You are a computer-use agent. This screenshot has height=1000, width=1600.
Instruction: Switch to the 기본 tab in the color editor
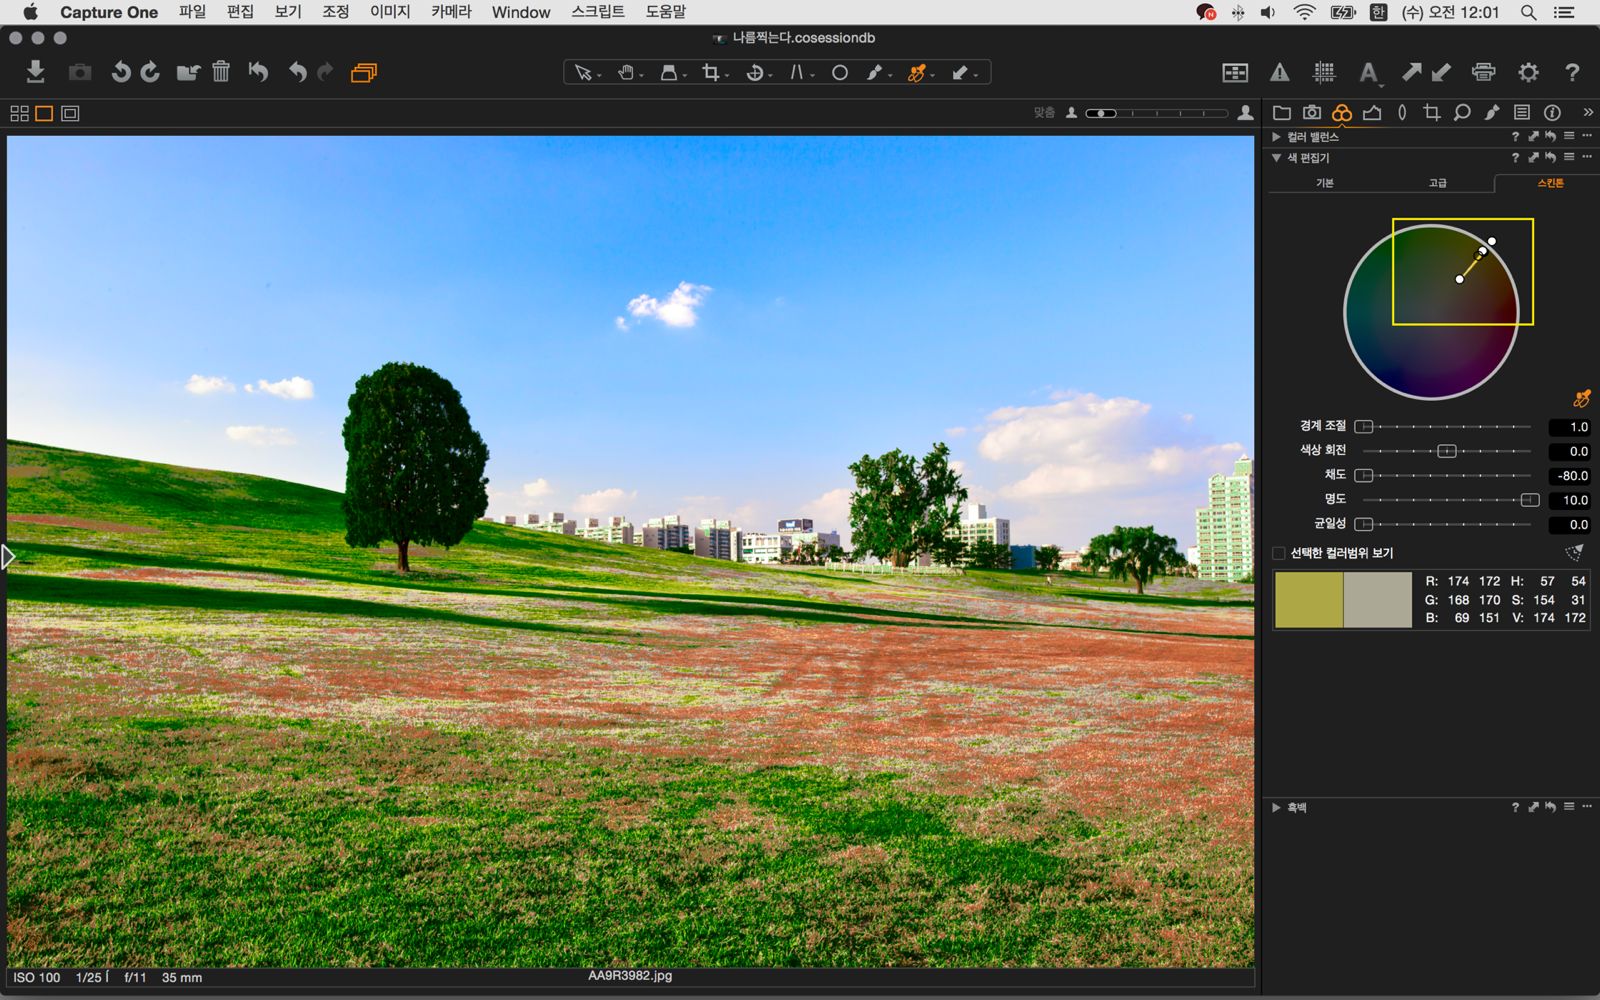click(1324, 183)
